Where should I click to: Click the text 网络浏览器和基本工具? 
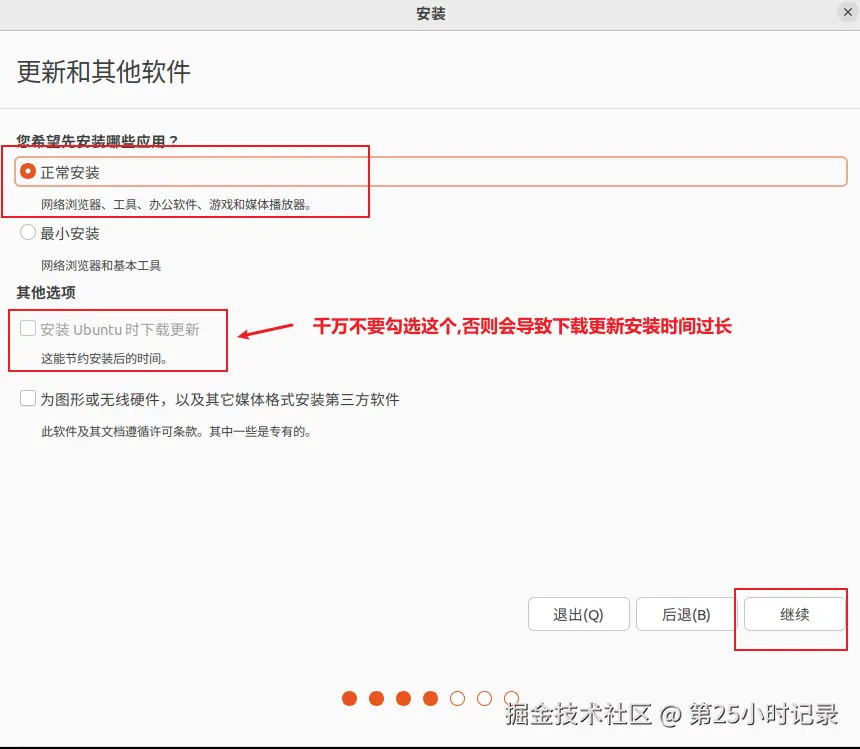click(101, 265)
